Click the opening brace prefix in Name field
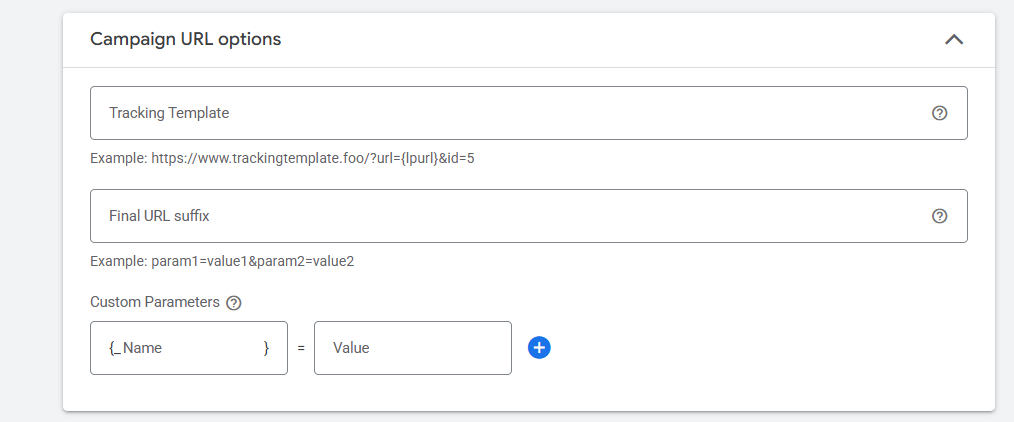The height and width of the screenshot is (422, 1014). pyautogui.click(x=113, y=348)
